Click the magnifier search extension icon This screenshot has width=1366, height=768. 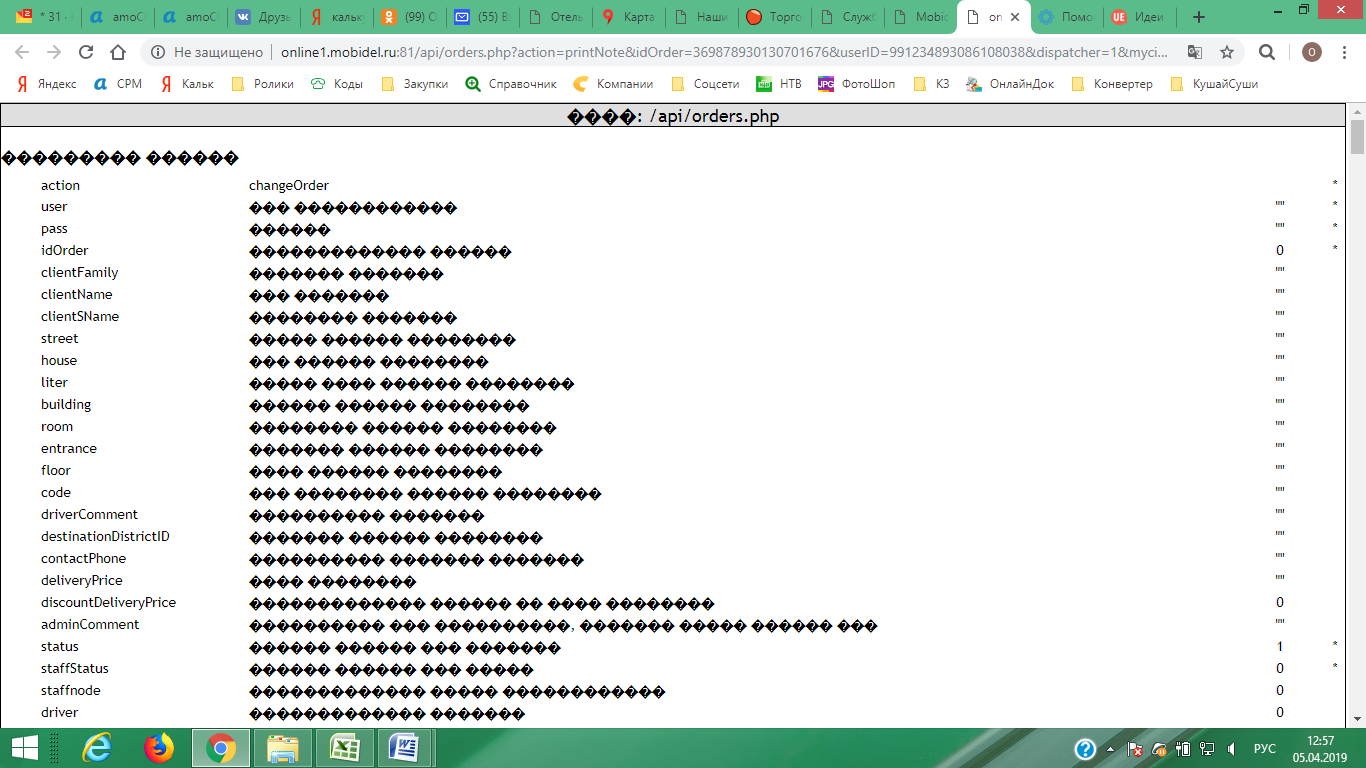click(1267, 52)
